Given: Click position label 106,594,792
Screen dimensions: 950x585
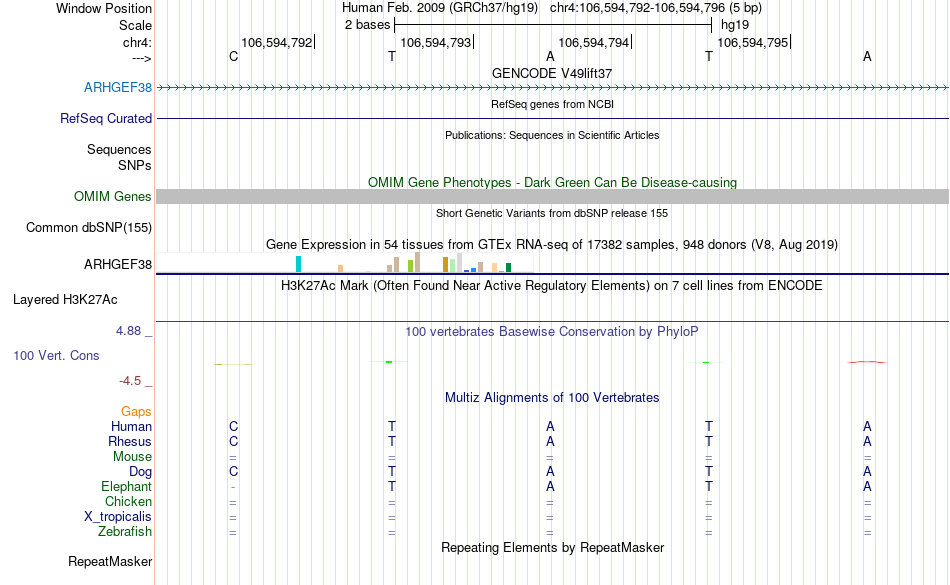Looking at the screenshot, I should [x=276, y=42].
